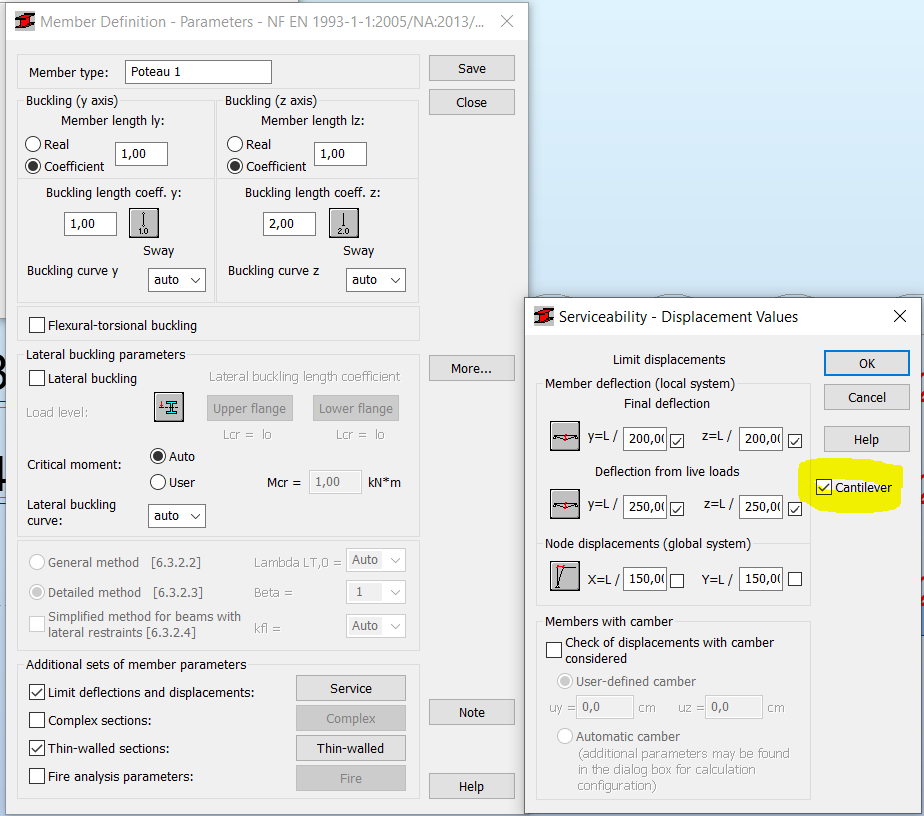This screenshot has width=924, height=816.
Task: Enable check of displacements with camber
Action: pos(554,650)
